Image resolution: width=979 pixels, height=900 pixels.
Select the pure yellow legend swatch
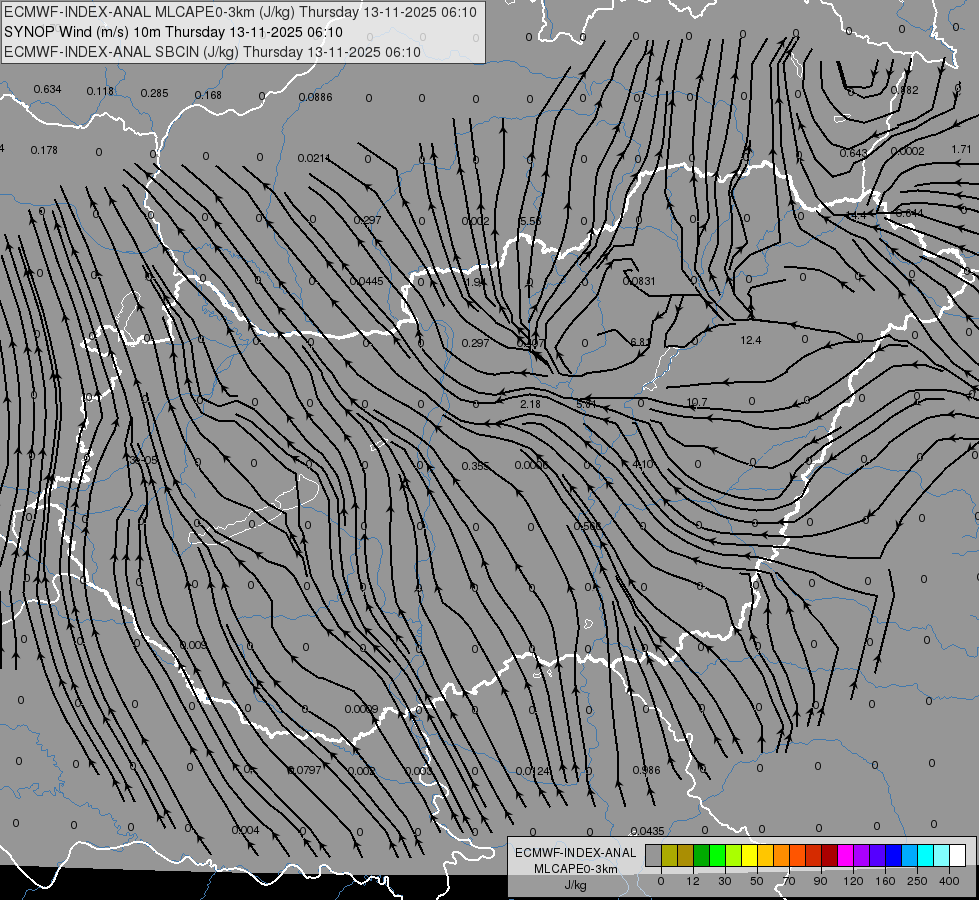pyautogui.click(x=749, y=855)
